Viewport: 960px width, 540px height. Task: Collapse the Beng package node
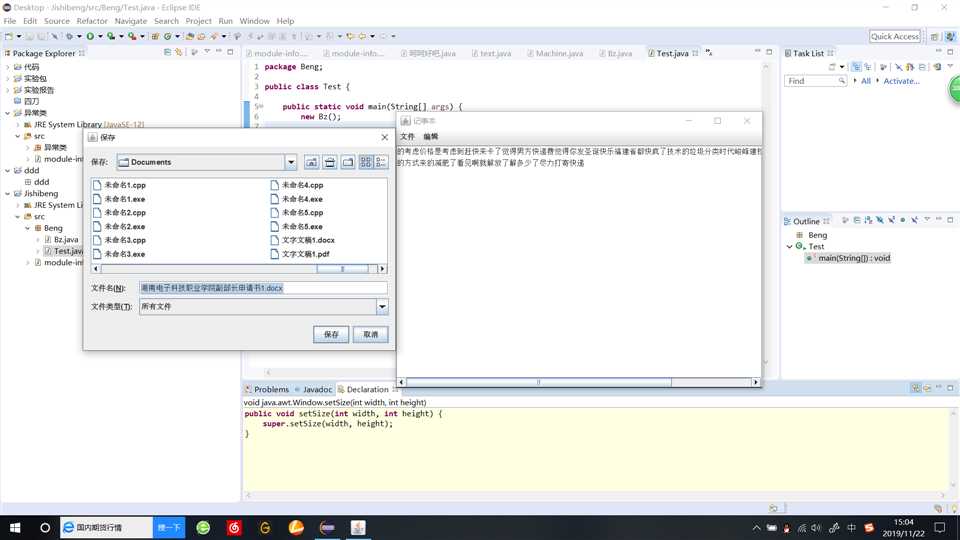[x=28, y=228]
